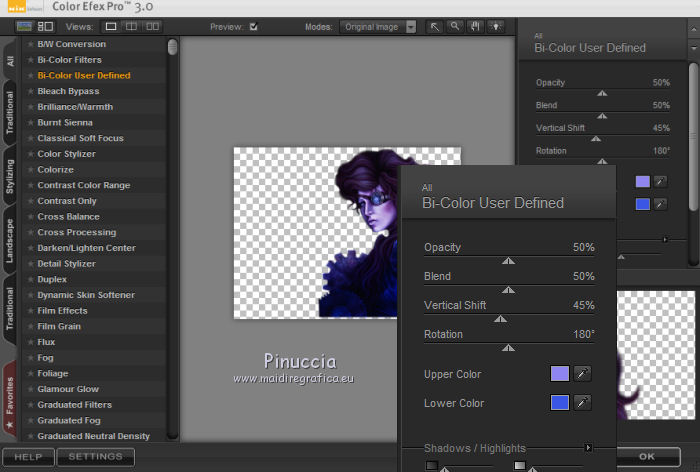The width and height of the screenshot is (700, 472).
Task: Select the arrow pointer tool
Action: pyautogui.click(x=434, y=26)
